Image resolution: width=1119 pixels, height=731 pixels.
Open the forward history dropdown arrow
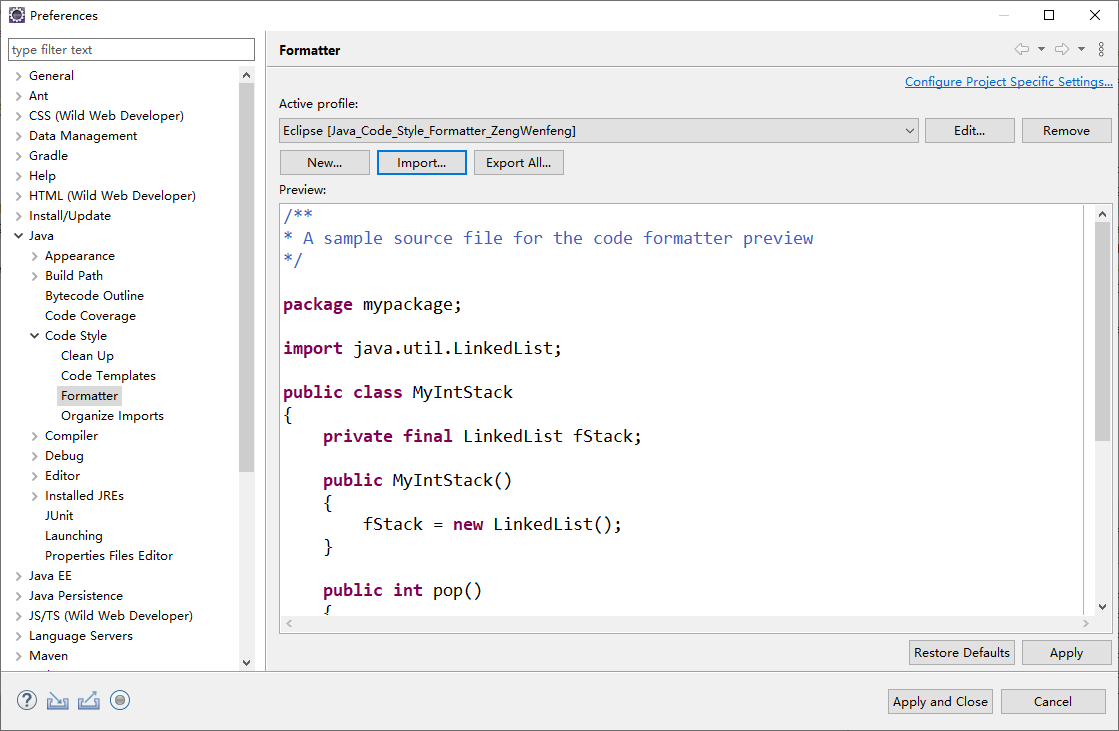[1081, 49]
